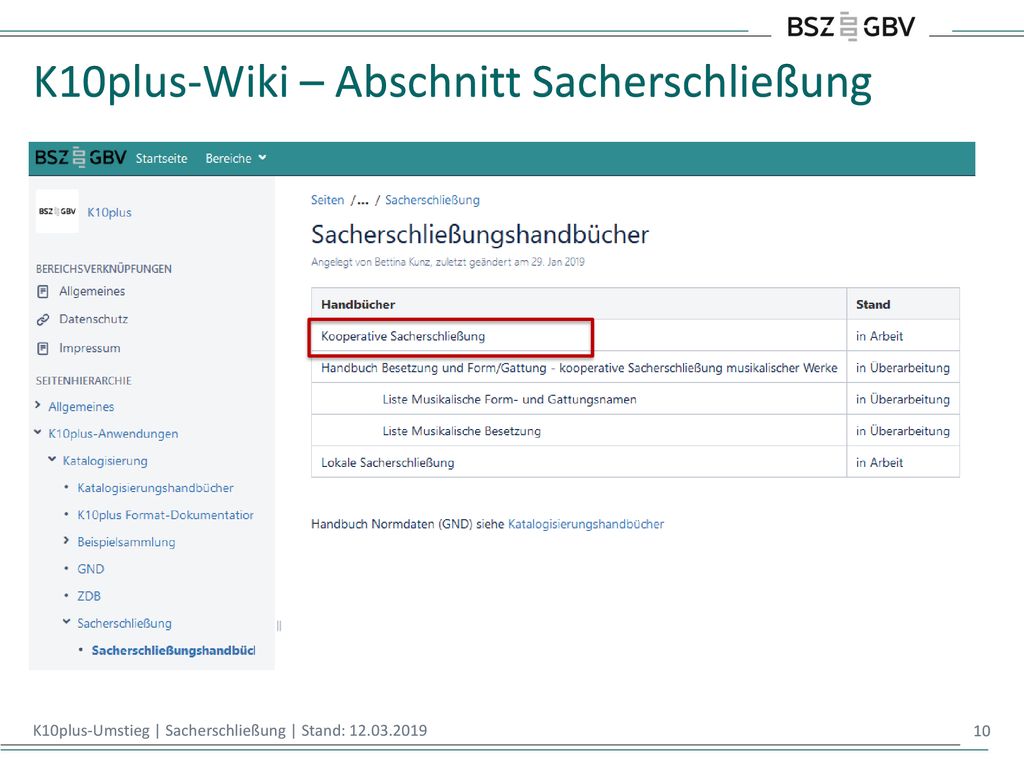Screen dimensions: 1024x768
Task: Click the Sacherschließungshandbücher page title
Action: point(480,234)
